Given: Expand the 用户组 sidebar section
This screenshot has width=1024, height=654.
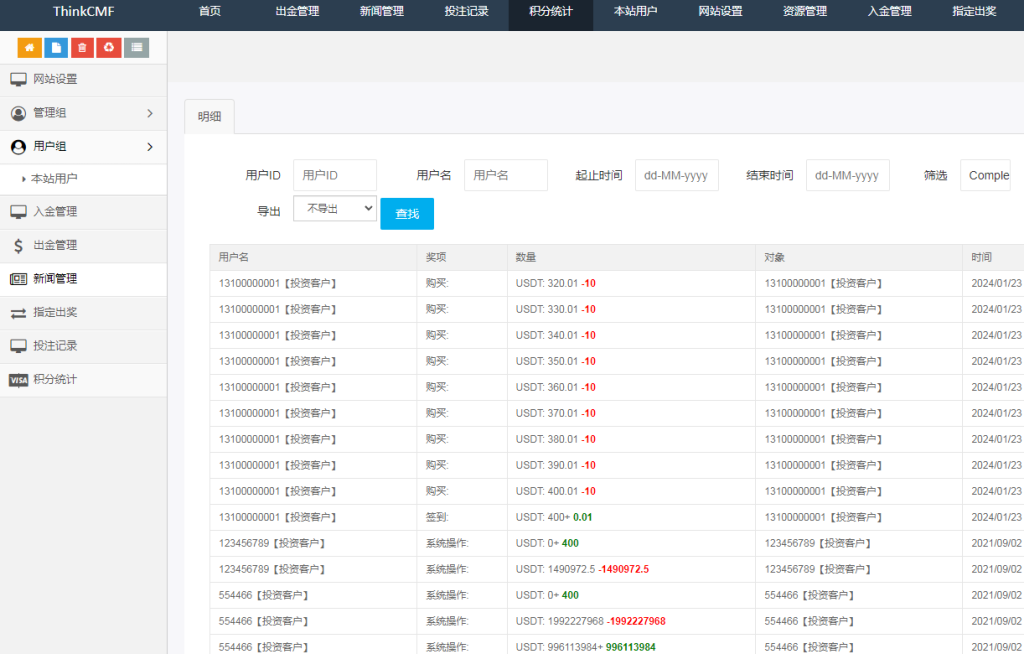Looking at the screenshot, I should [x=83, y=147].
